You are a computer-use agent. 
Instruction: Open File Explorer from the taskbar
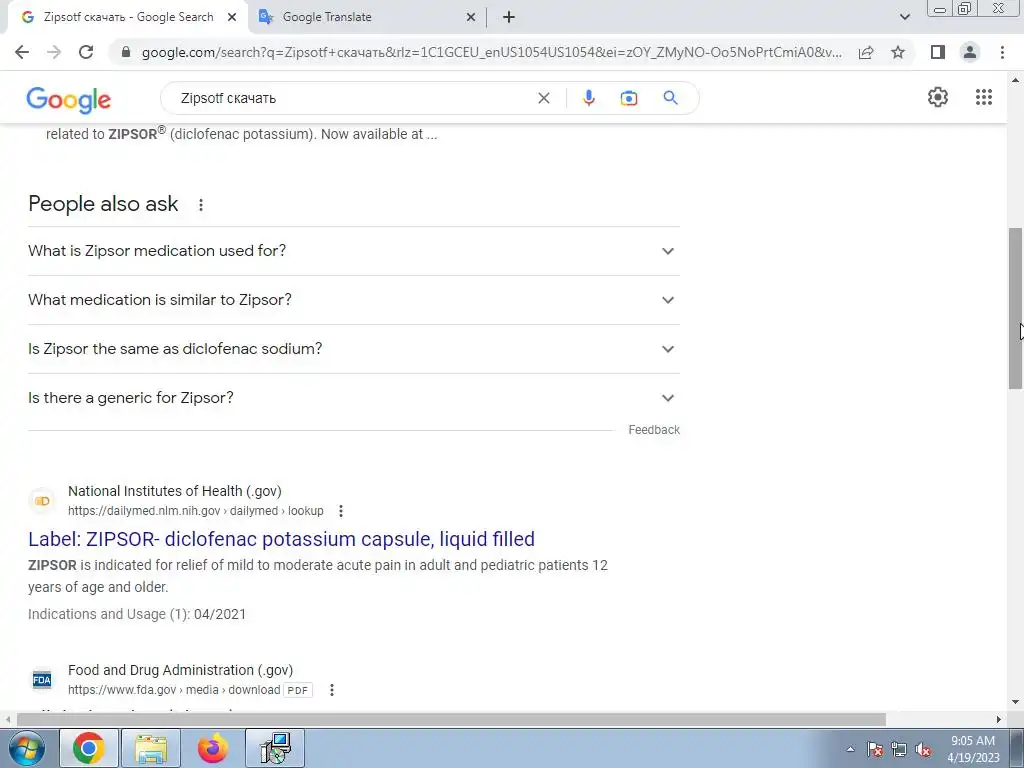[151, 748]
